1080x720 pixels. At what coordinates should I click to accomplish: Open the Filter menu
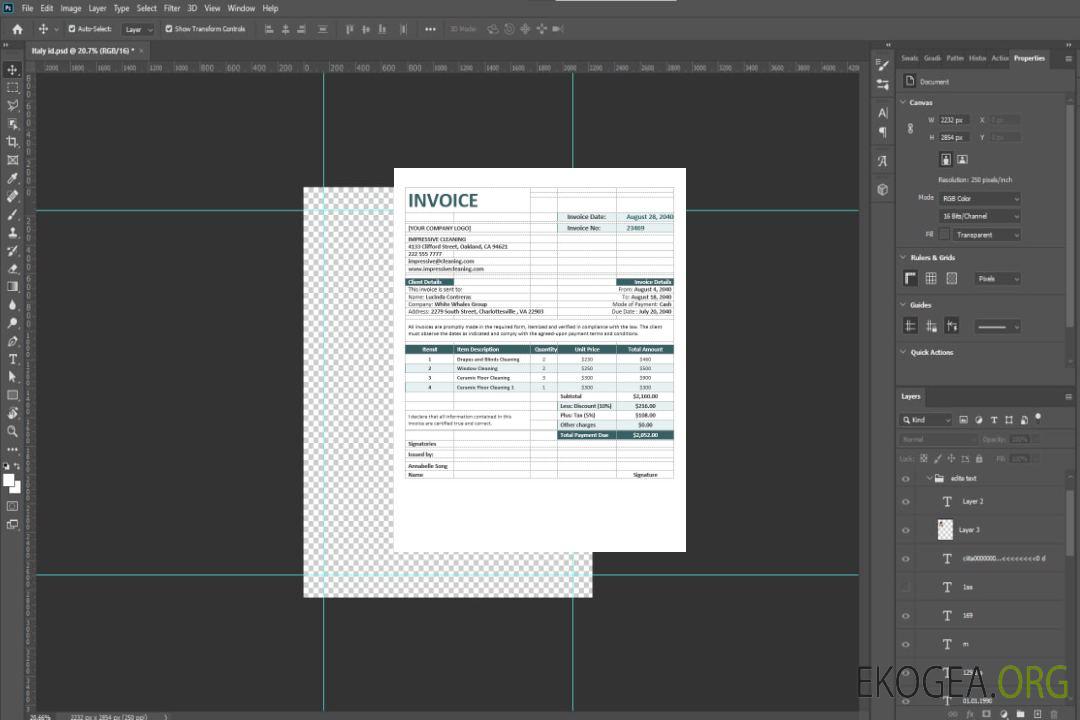coord(172,8)
